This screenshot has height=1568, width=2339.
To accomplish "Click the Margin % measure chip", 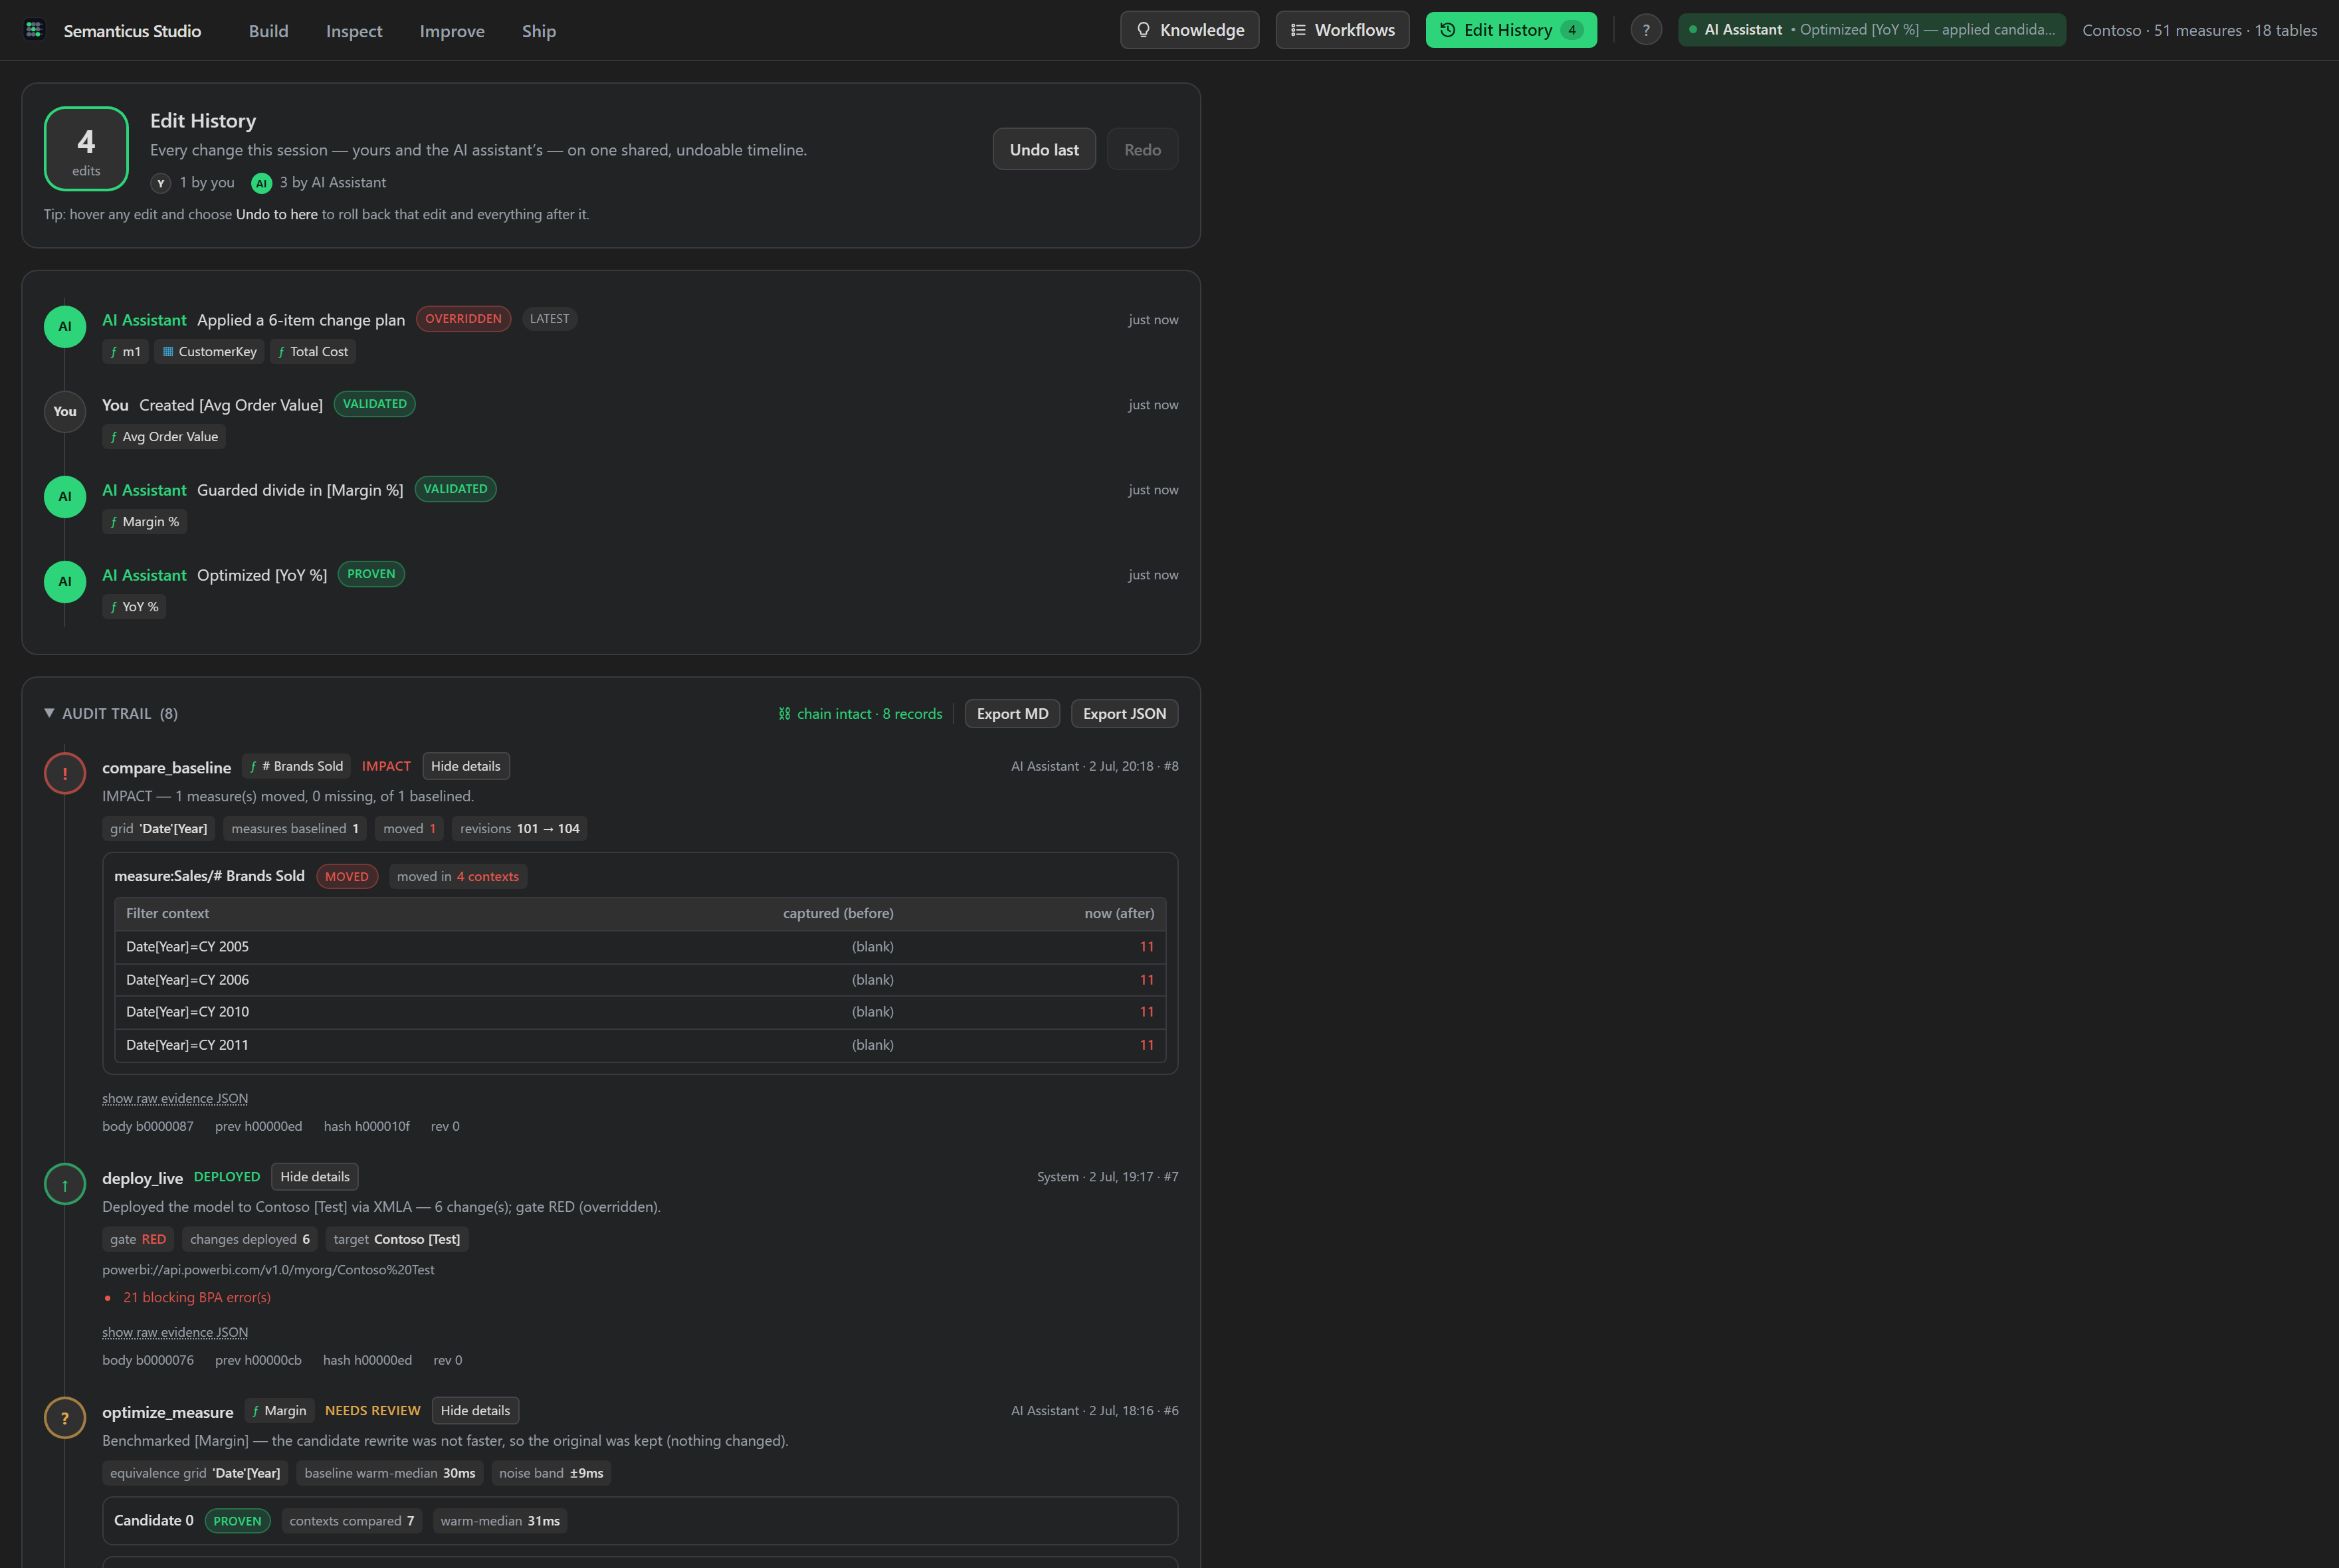I will (144, 522).
